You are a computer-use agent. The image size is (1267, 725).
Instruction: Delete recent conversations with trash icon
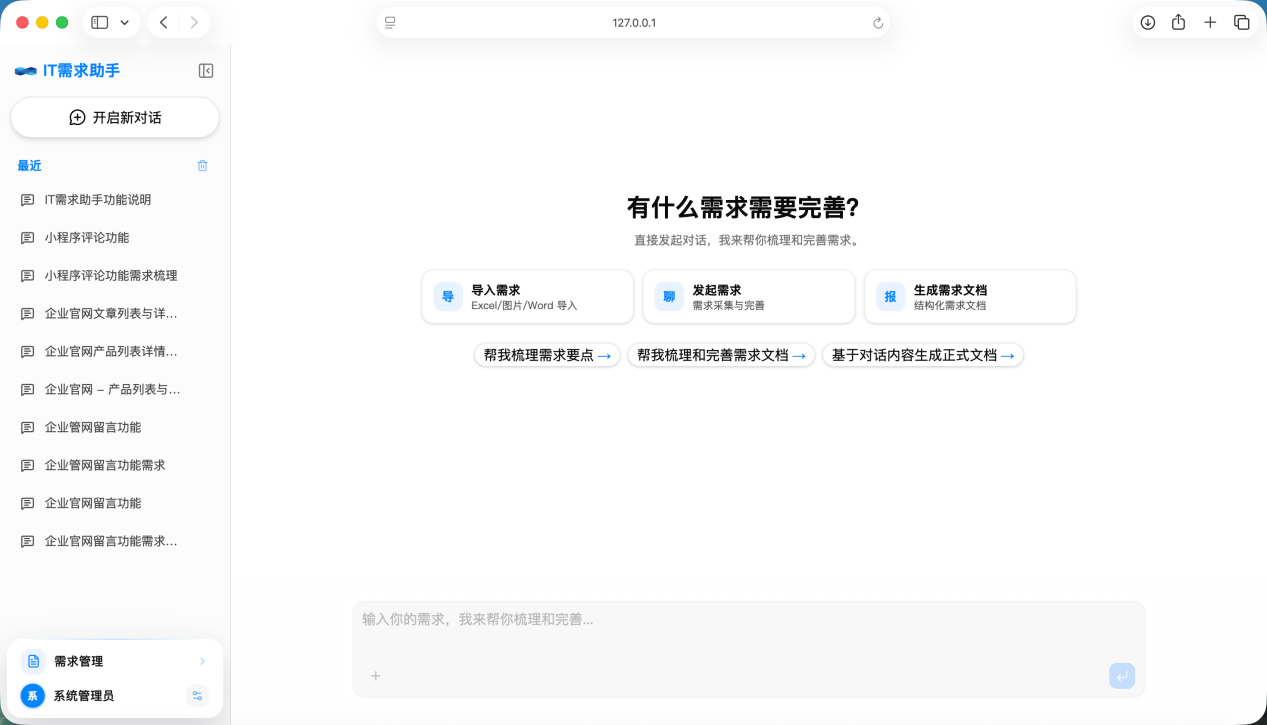(203, 166)
